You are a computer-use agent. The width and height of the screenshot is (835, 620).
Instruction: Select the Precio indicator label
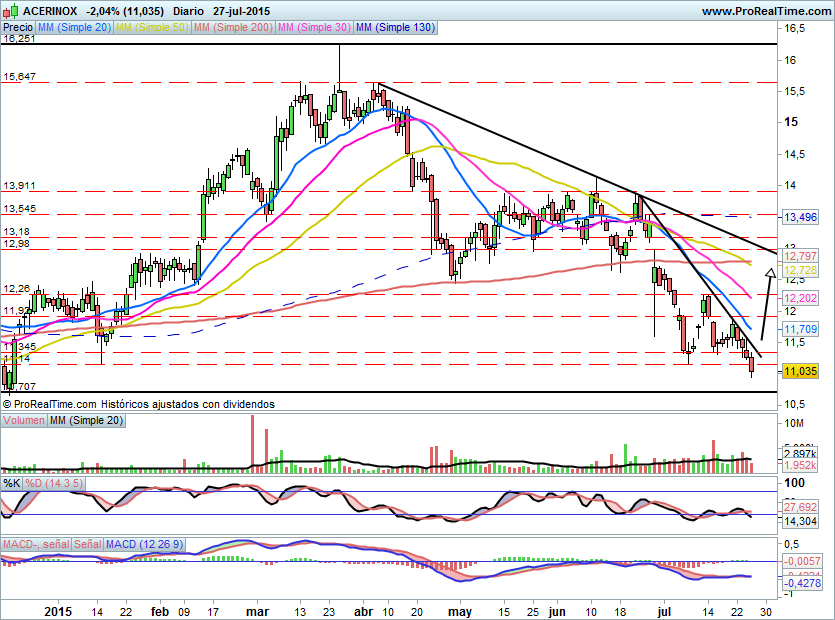click(x=18, y=27)
